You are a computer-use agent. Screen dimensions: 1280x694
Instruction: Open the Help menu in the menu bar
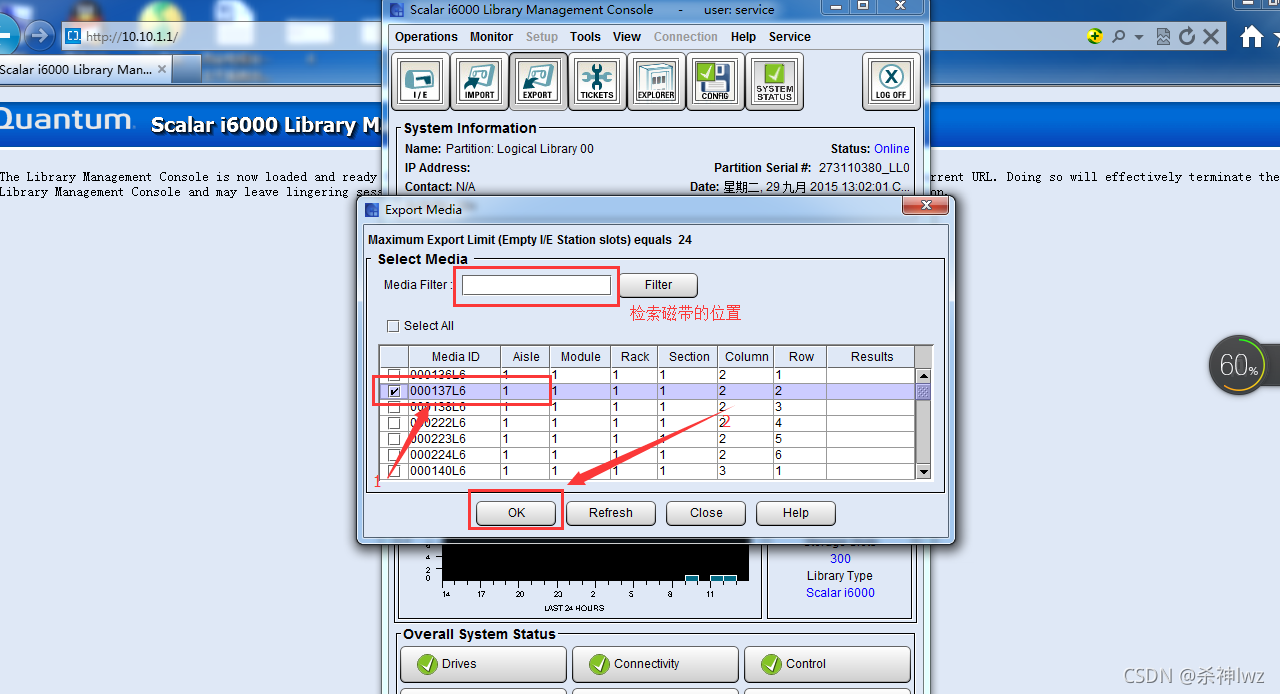(743, 37)
